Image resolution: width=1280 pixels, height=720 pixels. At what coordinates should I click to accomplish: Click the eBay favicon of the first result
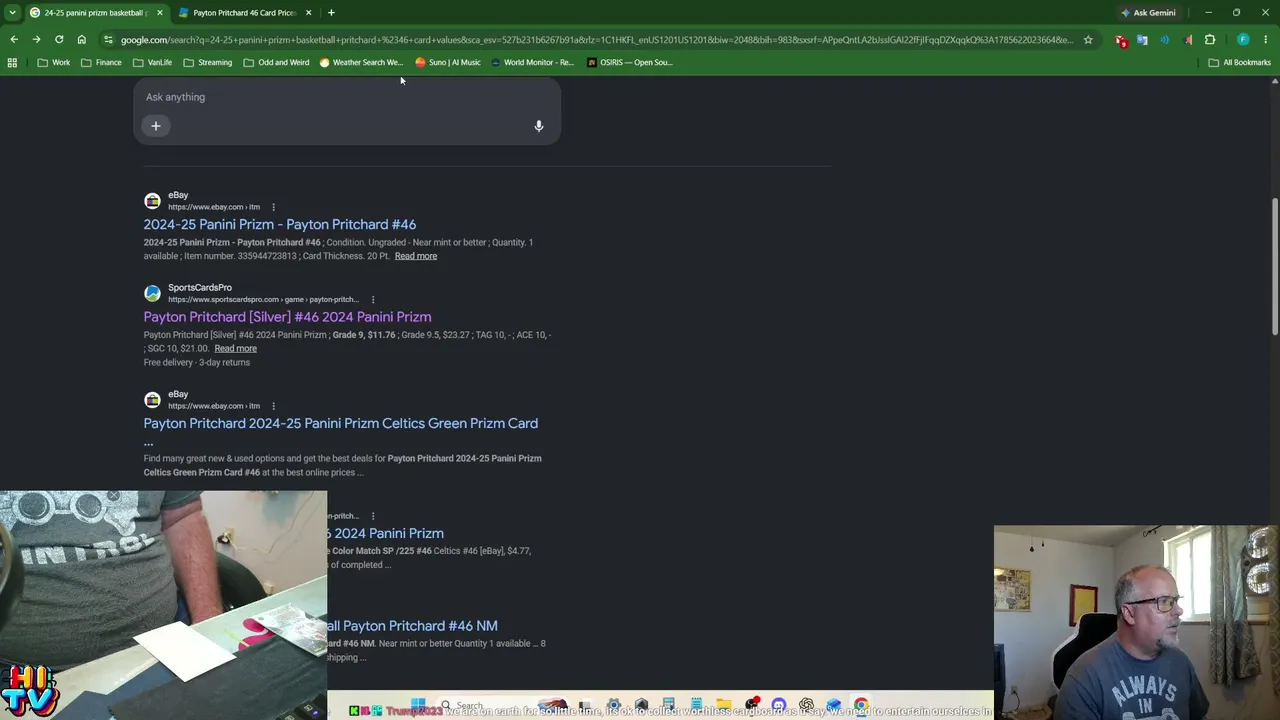(152, 201)
